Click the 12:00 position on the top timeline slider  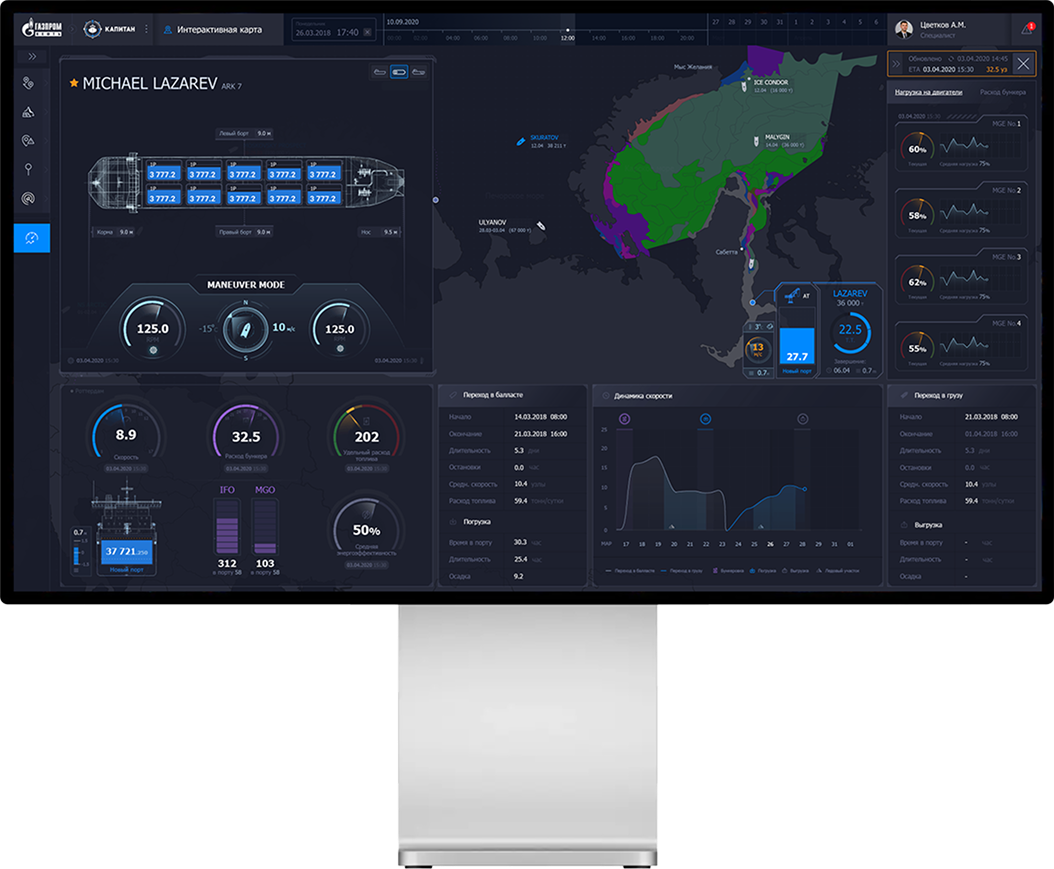tap(567, 32)
